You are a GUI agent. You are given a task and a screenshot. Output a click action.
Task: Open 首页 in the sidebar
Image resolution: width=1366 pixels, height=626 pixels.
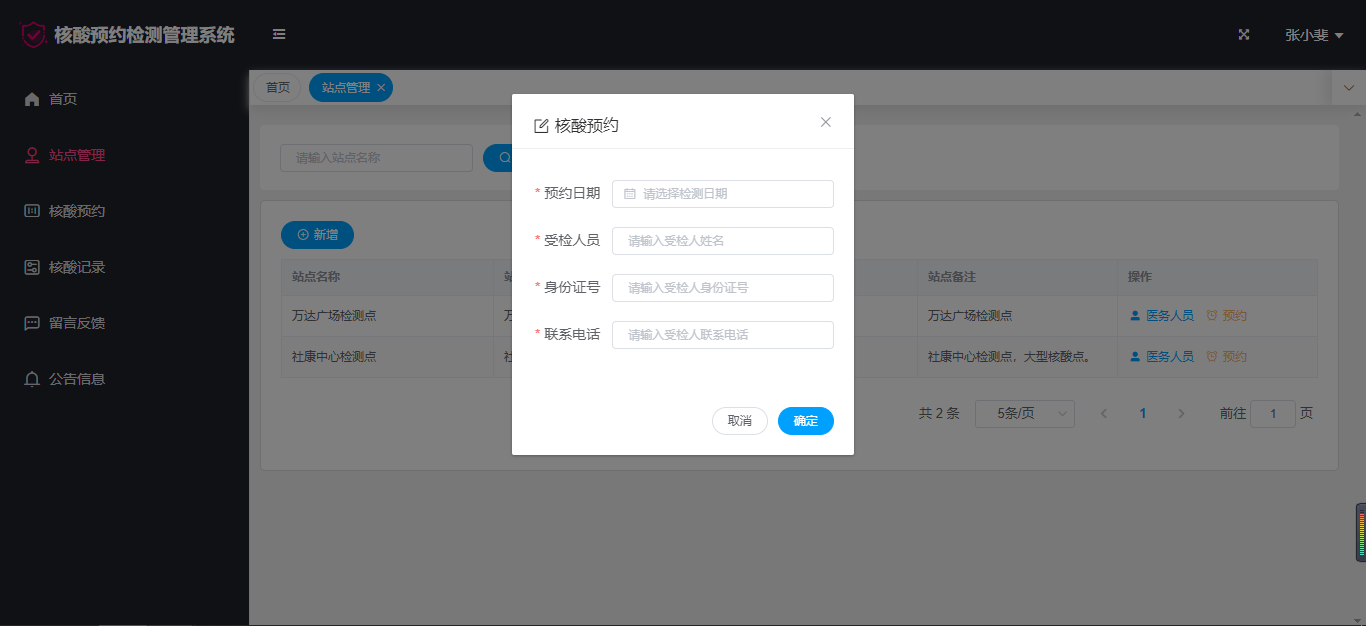pyautogui.click(x=124, y=99)
